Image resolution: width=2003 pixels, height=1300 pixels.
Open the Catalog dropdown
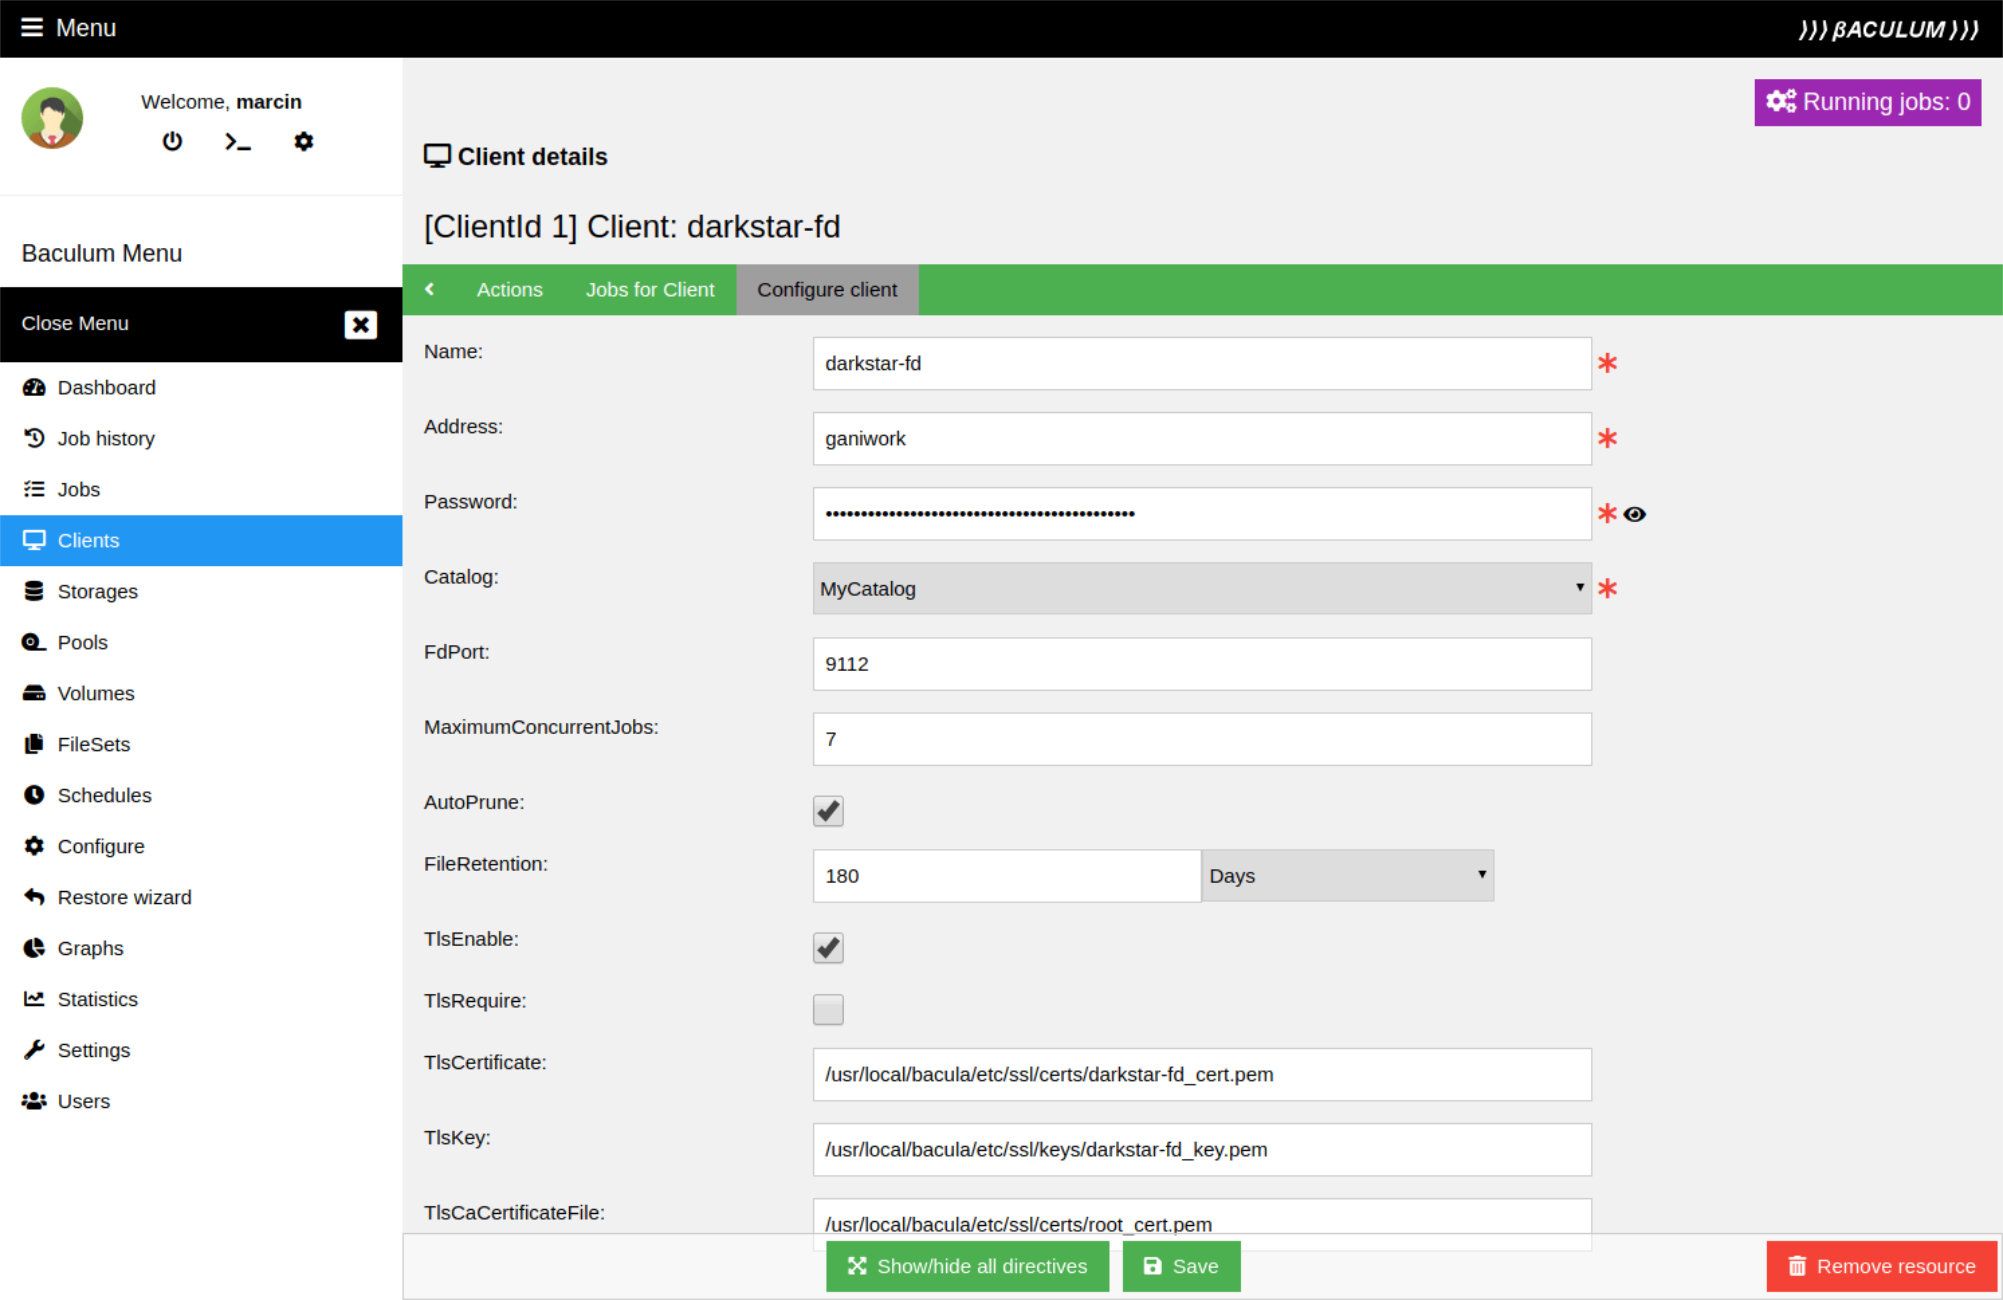1201,588
